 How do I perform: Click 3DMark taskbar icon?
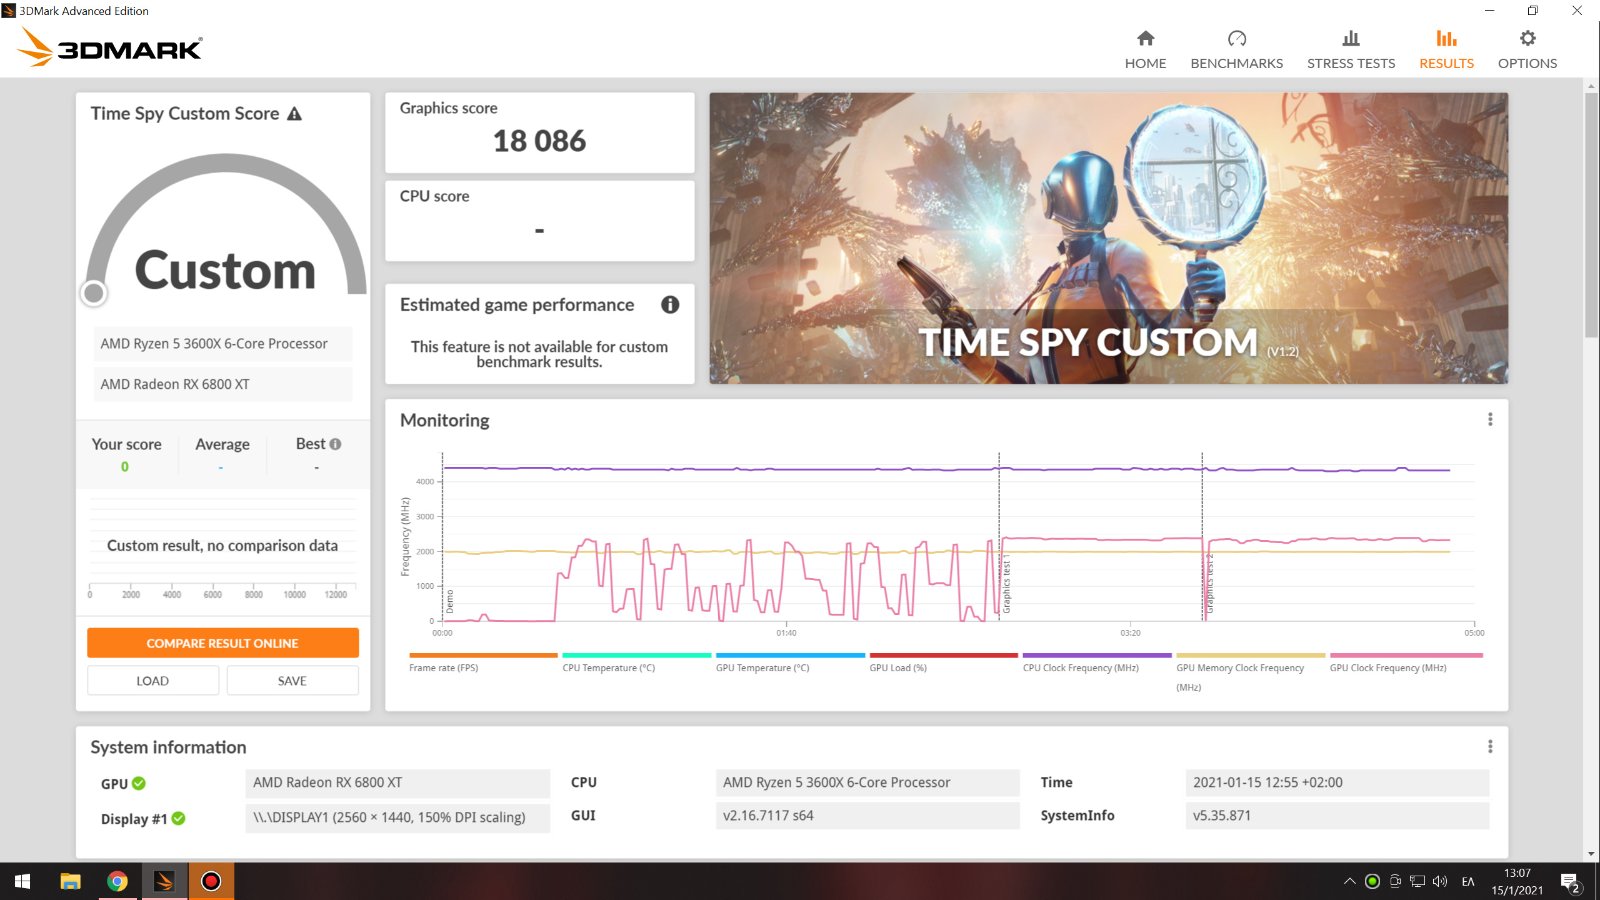click(164, 881)
